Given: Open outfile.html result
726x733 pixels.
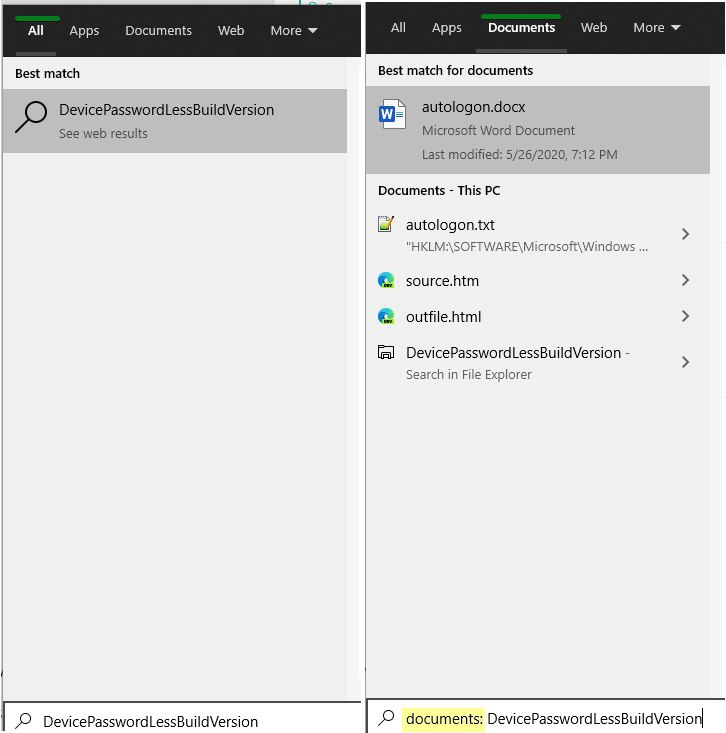Looking at the screenshot, I should [538, 316].
